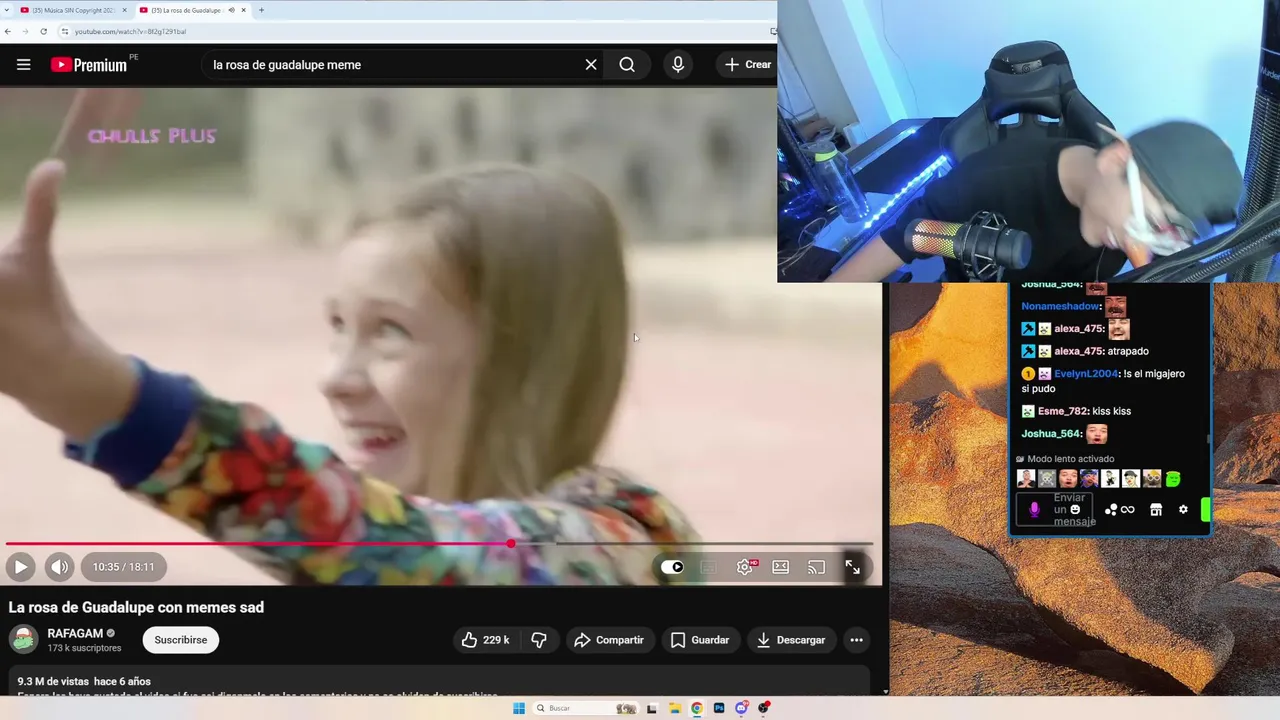Mute the video volume

click(x=60, y=567)
